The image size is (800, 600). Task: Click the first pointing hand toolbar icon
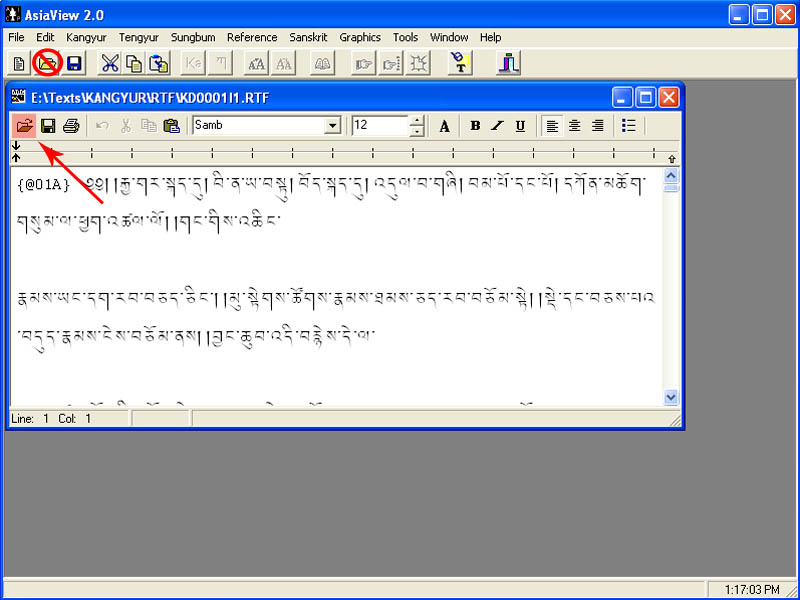tap(363, 63)
